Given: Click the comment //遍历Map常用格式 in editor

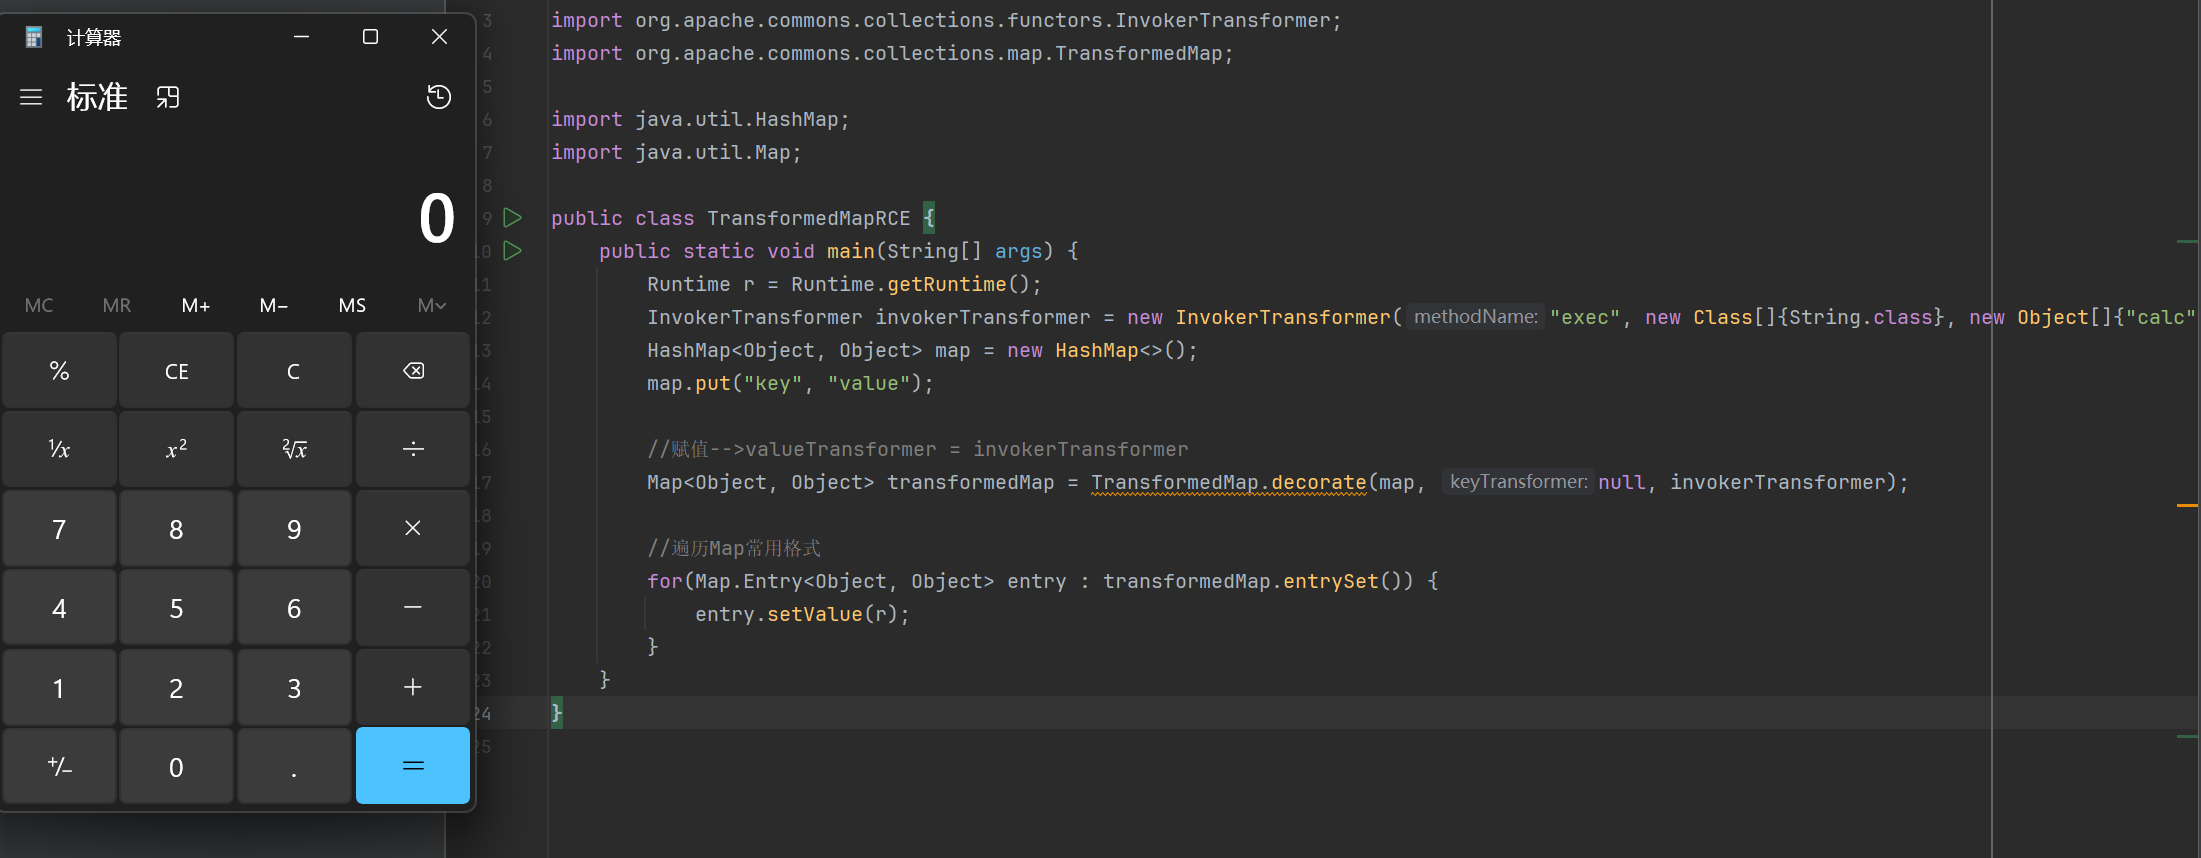Looking at the screenshot, I should pyautogui.click(x=734, y=548).
